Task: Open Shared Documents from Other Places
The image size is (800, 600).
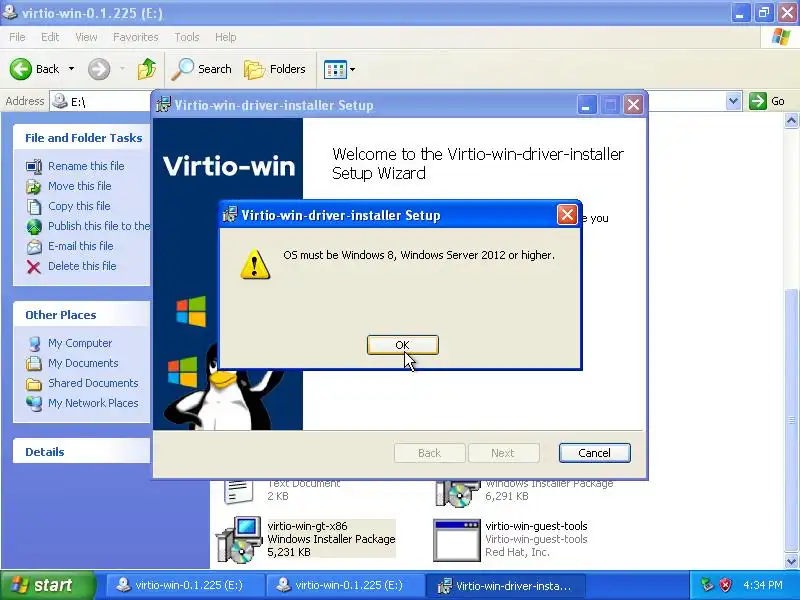Action: click(x=93, y=383)
